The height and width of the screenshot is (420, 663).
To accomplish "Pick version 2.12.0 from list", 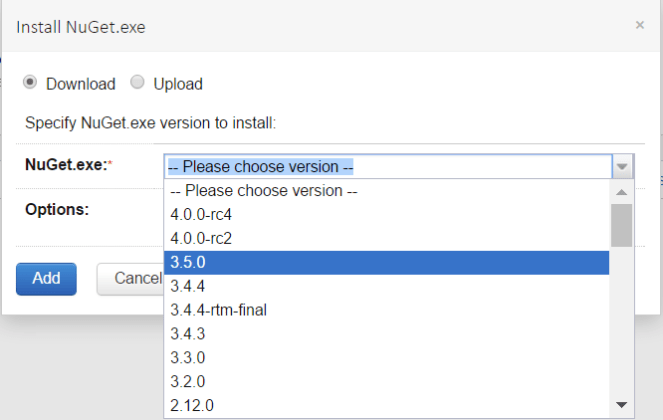I will tap(192, 405).
